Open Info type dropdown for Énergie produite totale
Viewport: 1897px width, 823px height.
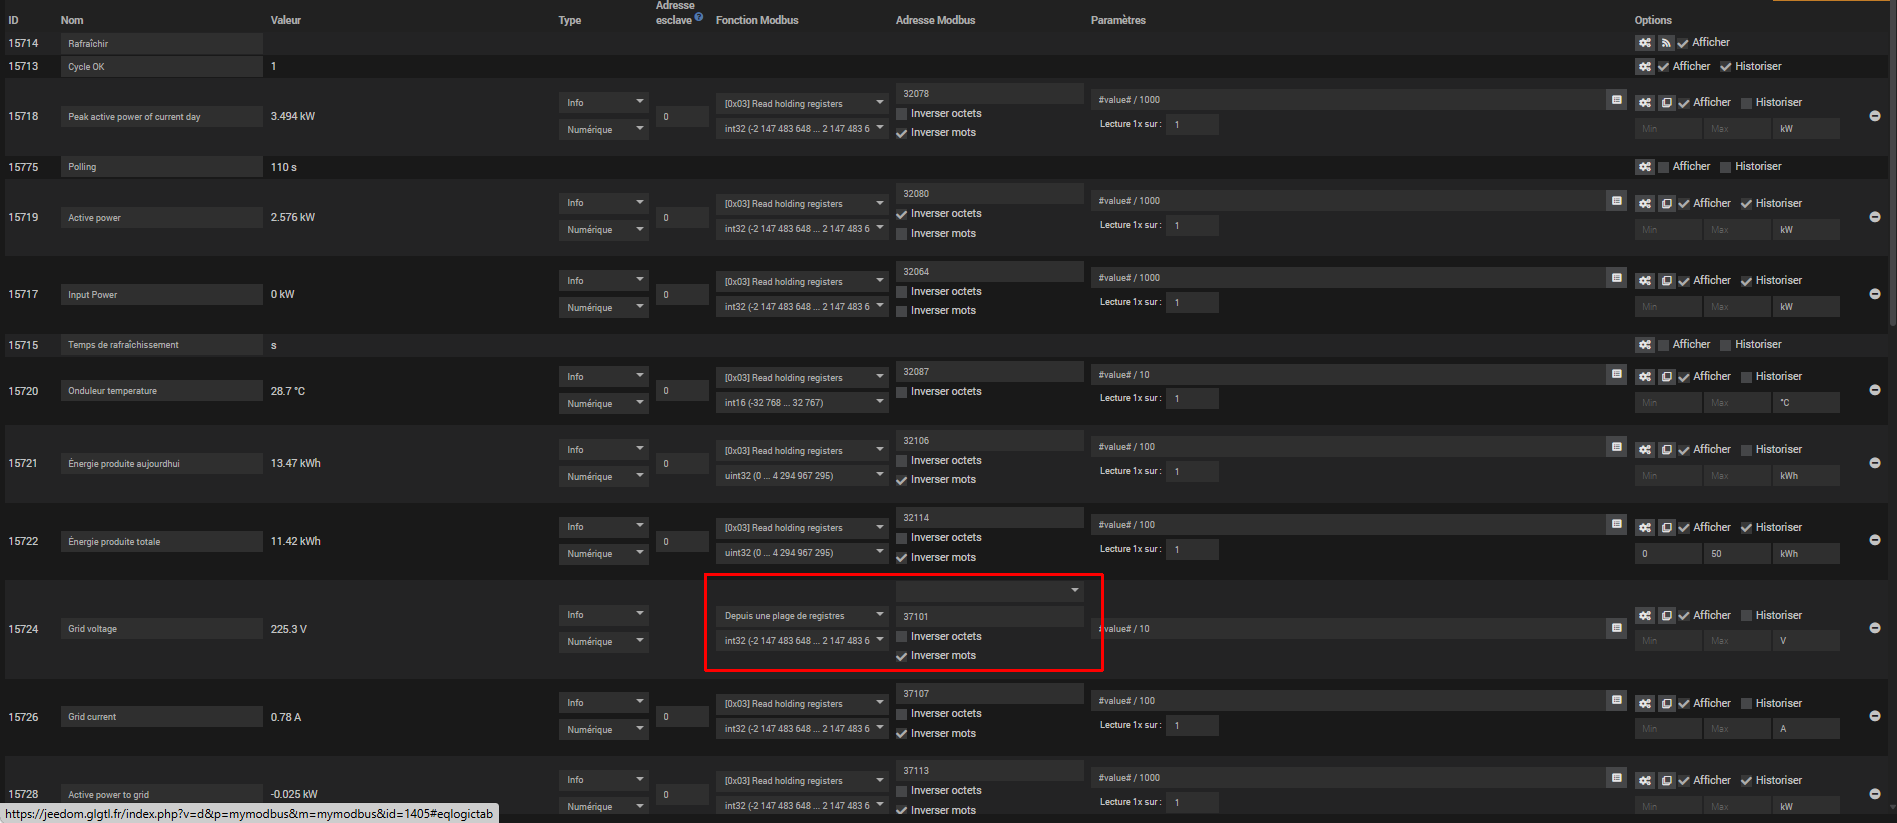coord(604,527)
